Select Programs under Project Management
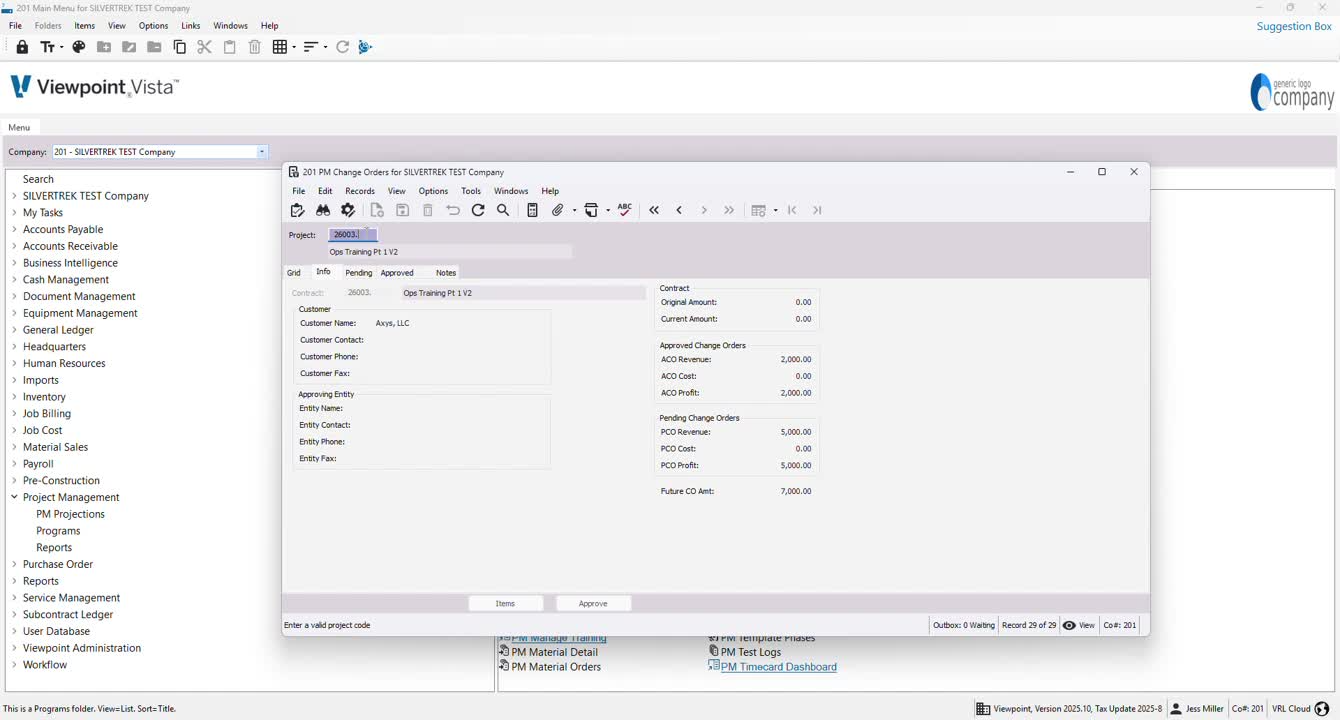Image resolution: width=1340 pixels, height=720 pixels. (x=58, y=531)
